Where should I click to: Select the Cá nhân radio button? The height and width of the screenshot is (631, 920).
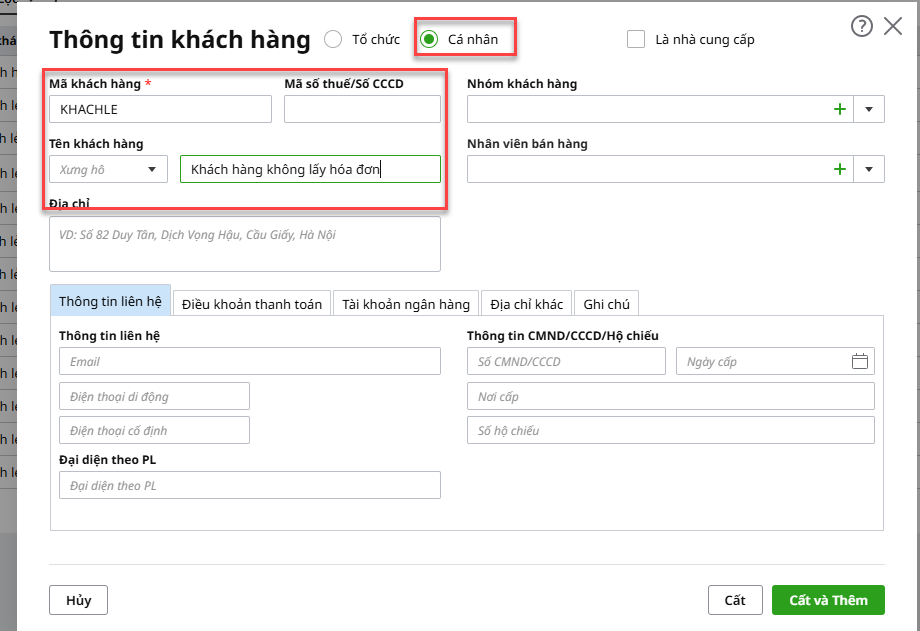[429, 40]
